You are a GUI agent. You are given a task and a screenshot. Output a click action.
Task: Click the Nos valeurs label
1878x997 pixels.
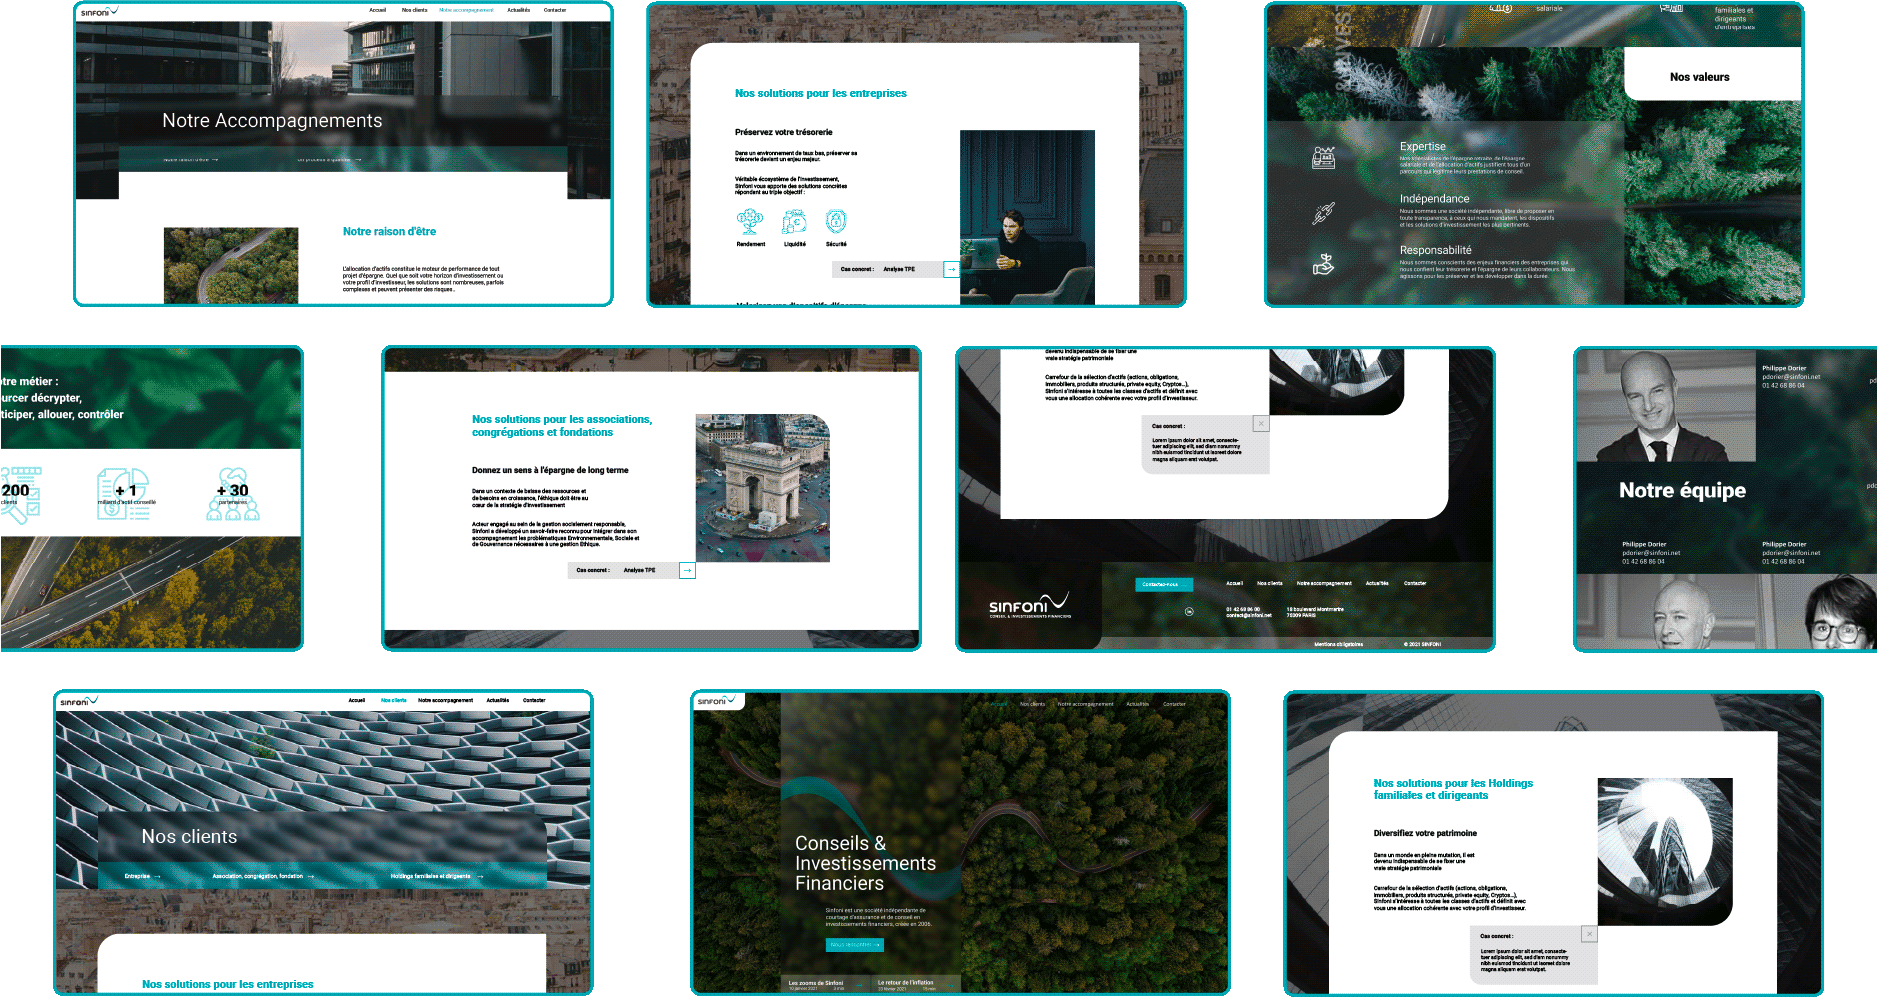[1699, 77]
